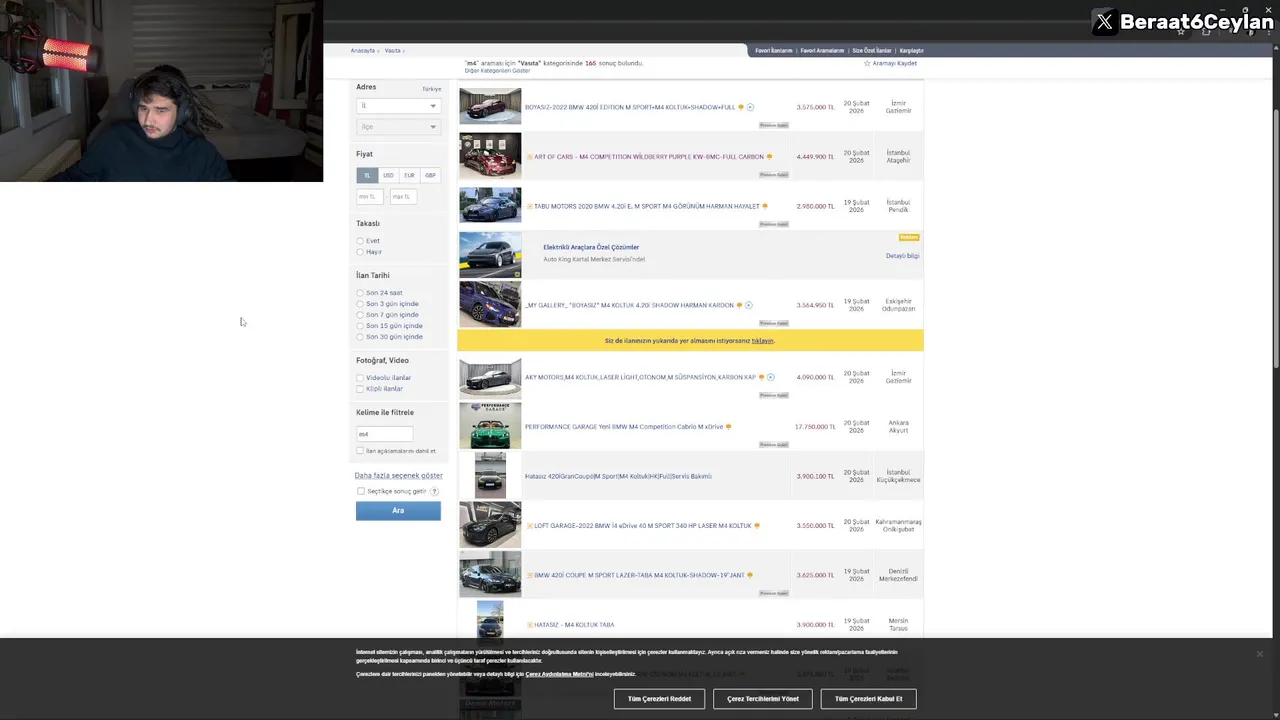Image resolution: width=1280 pixels, height=720 pixels.
Task: Click store icon before LOFT GARAGE title
Action: tap(530, 525)
